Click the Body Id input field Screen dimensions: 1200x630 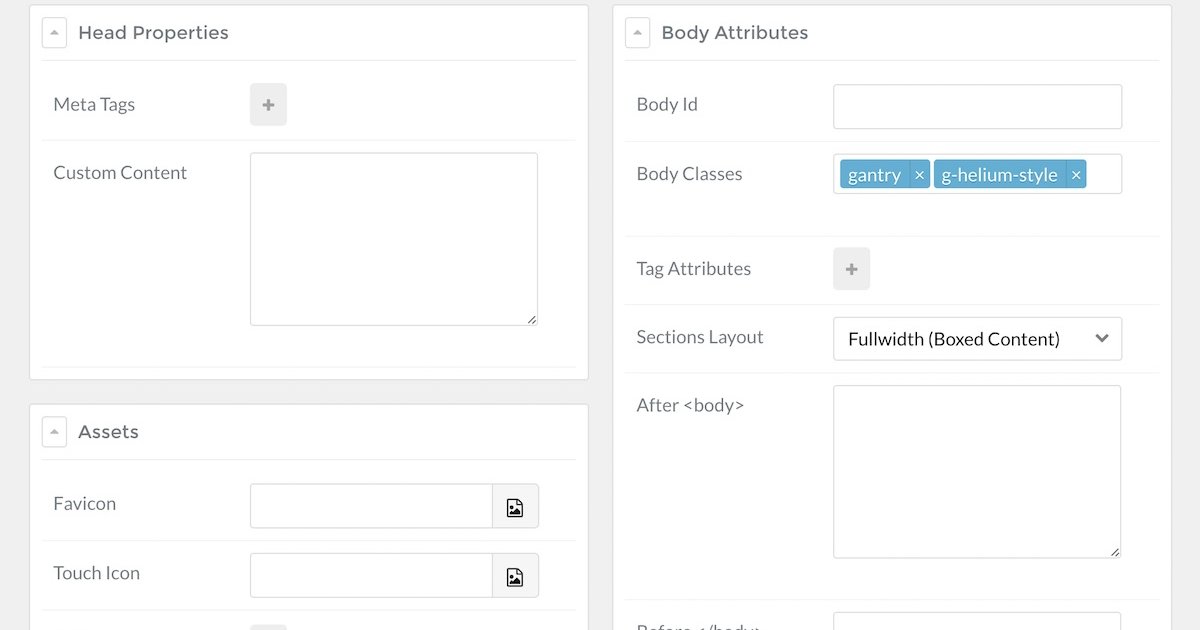pos(977,106)
